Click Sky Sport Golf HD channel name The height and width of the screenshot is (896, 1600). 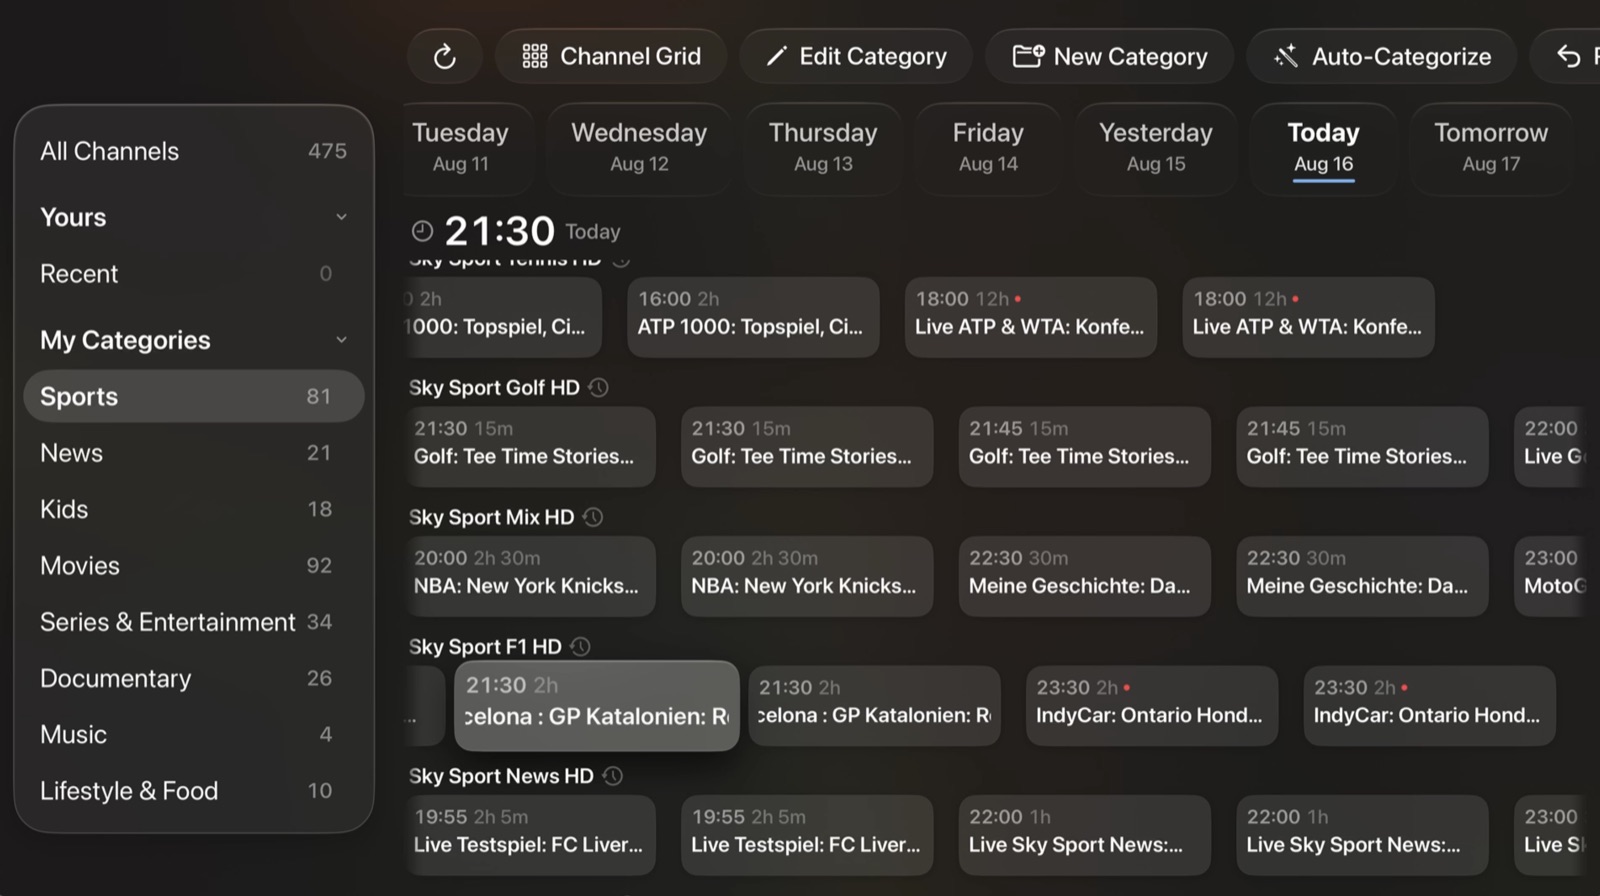pyautogui.click(x=494, y=387)
